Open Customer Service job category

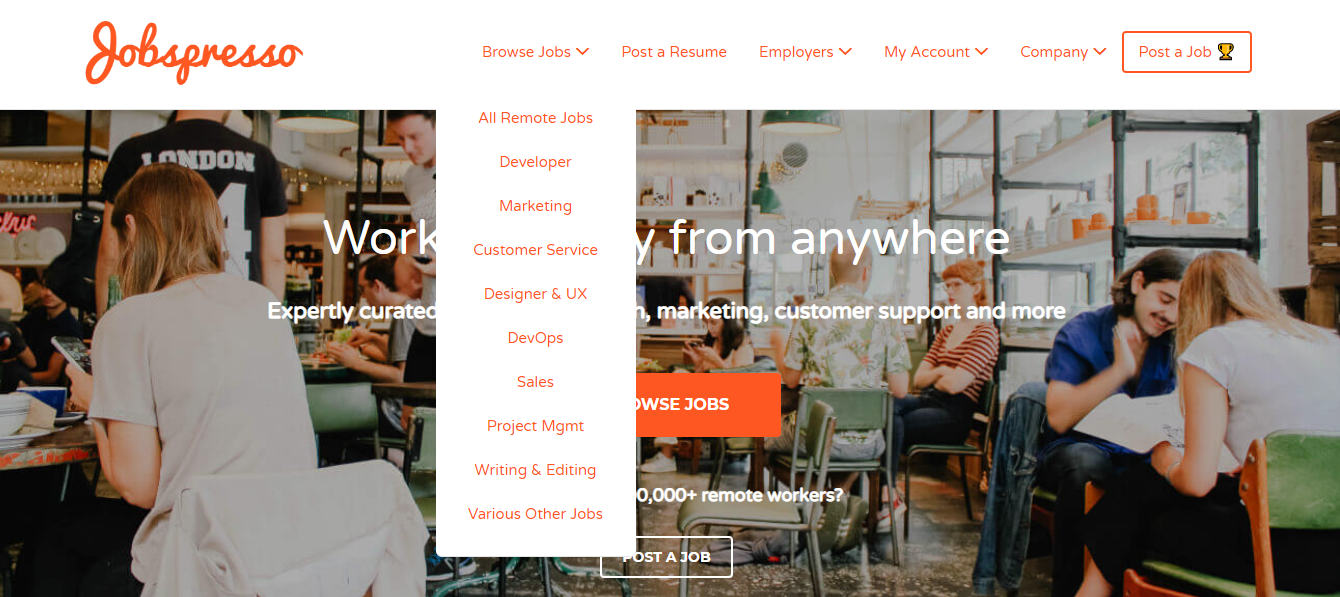(536, 250)
